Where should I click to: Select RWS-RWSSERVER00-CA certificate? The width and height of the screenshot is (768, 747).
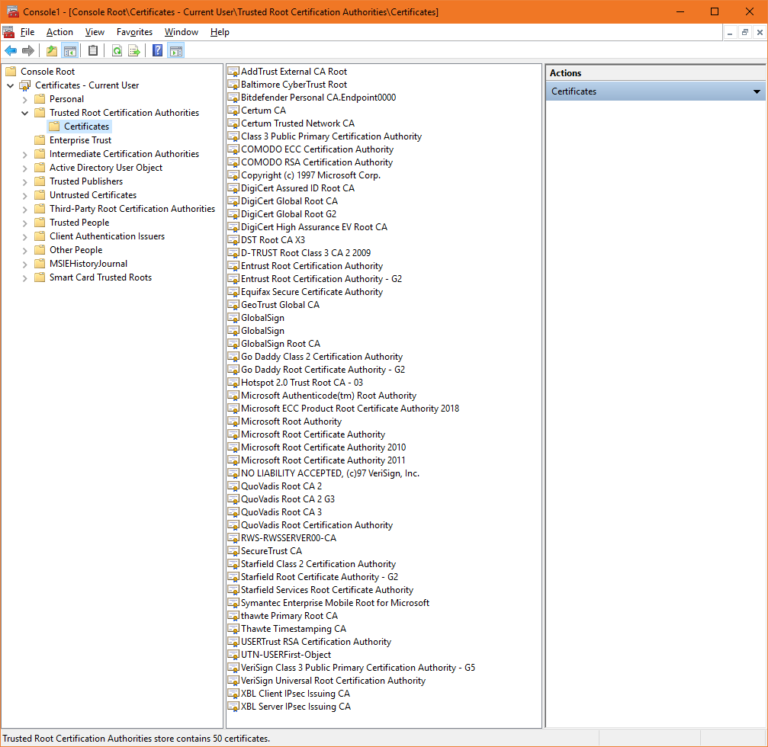[x=288, y=538]
